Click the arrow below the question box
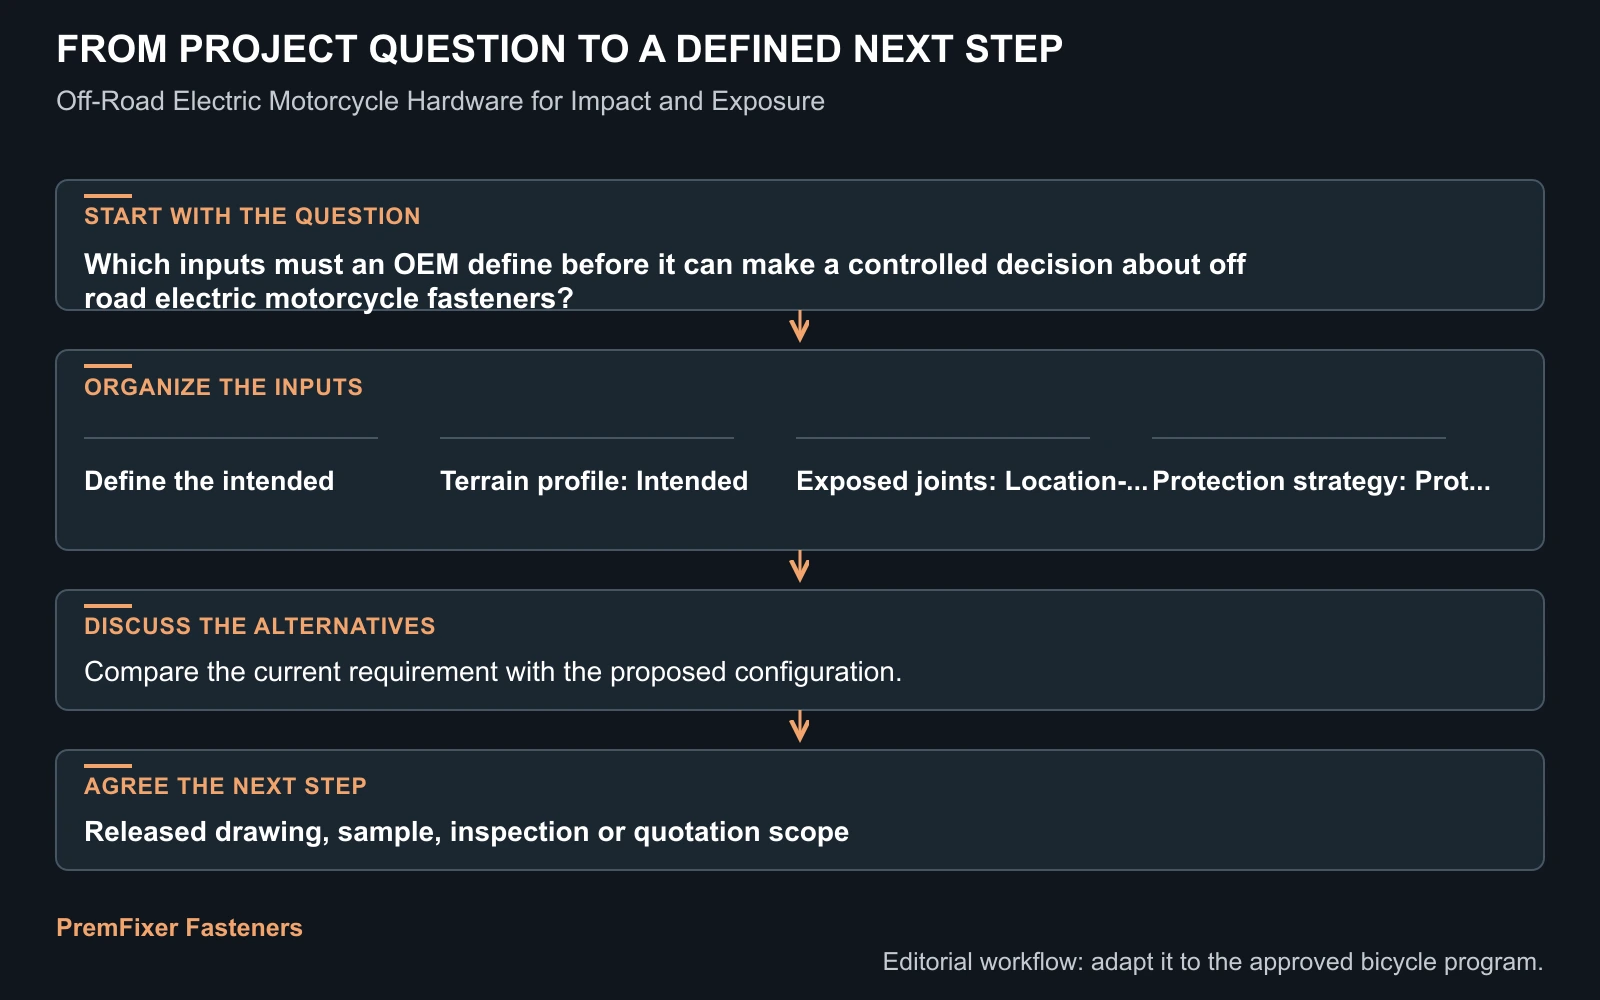The width and height of the screenshot is (1600, 1000). 799,327
